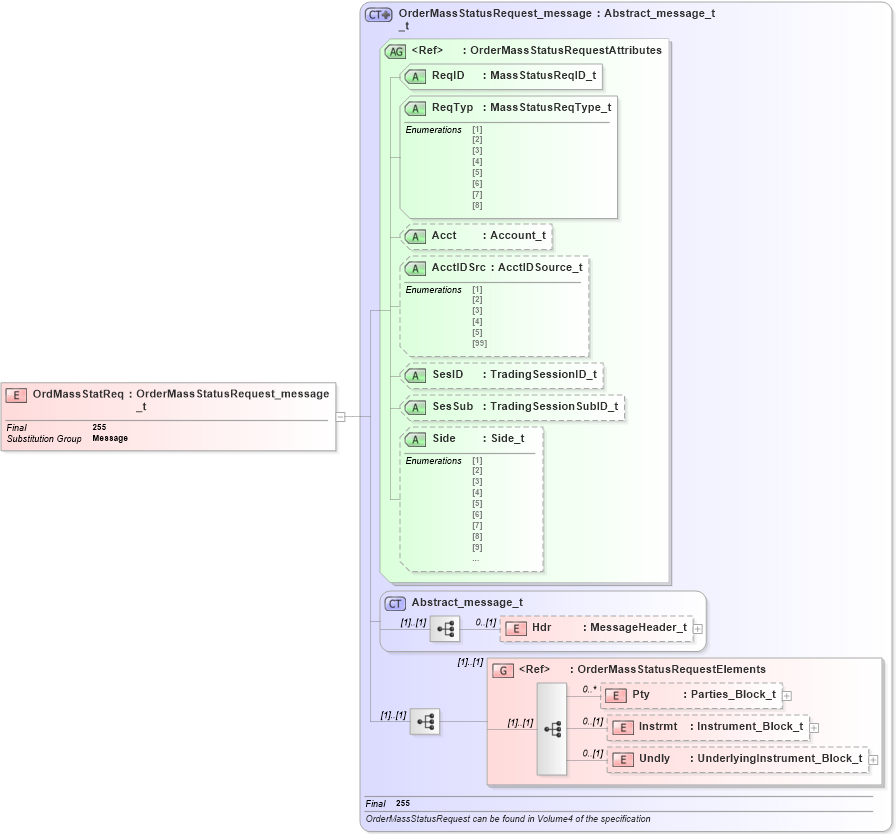Expand the Instrmt Instrument_Block_t element
This screenshot has width=896, height=834.
pyautogui.click(x=814, y=728)
